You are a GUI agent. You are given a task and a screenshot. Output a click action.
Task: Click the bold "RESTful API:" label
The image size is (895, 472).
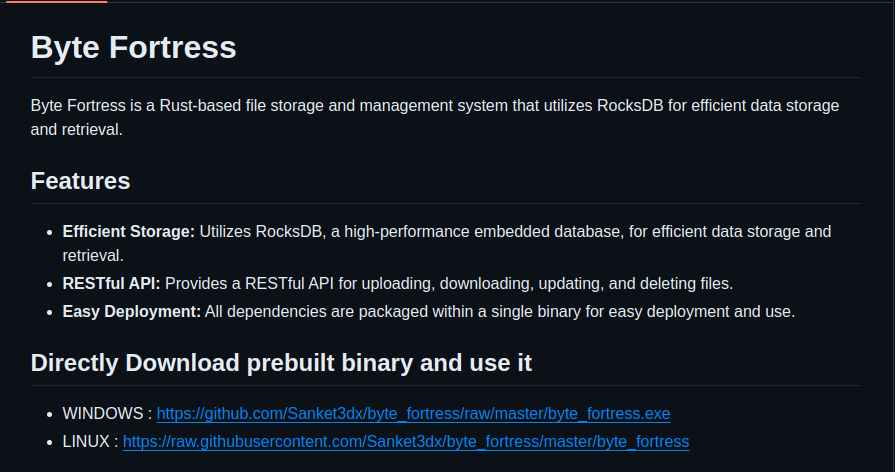(111, 284)
